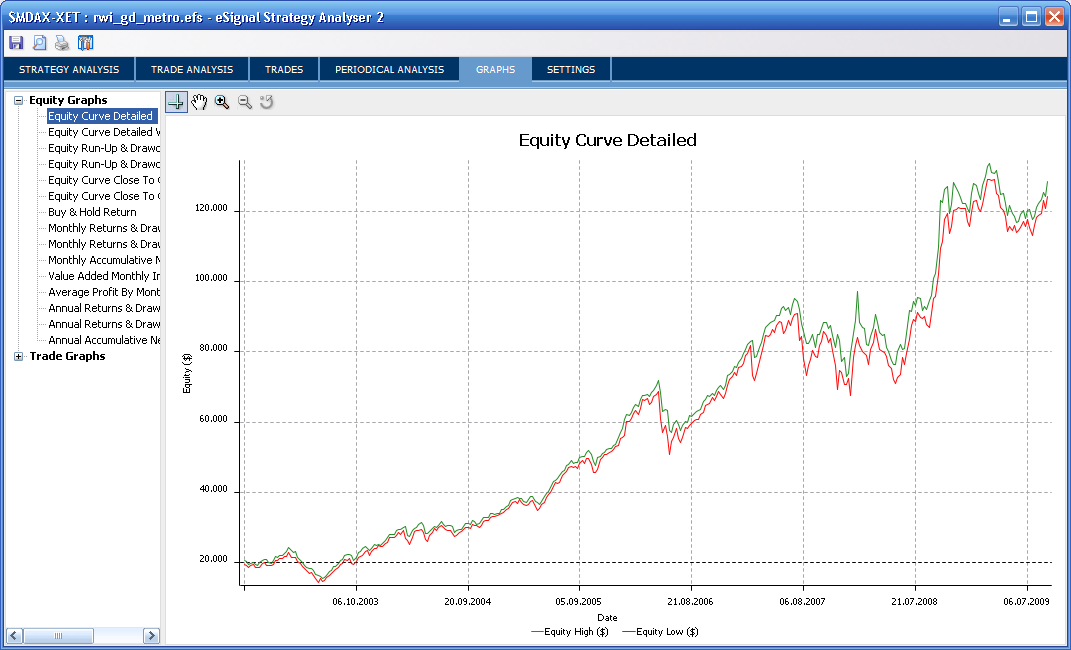Click the tree panel's right scroll arrow
Screen dimensions: 1071x650
pos(152,636)
